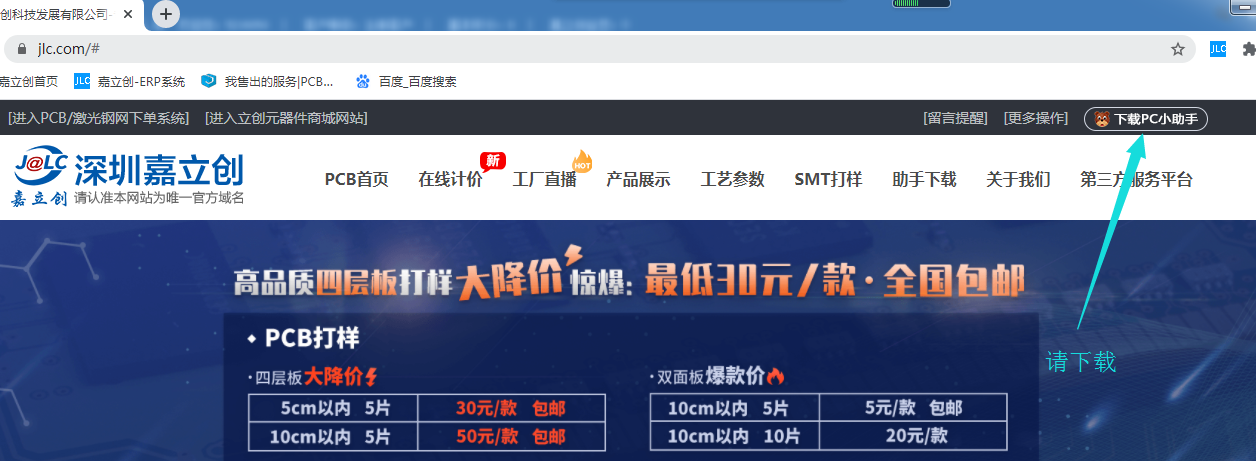Click the new tab plus button
The height and width of the screenshot is (461, 1256).
166,14
